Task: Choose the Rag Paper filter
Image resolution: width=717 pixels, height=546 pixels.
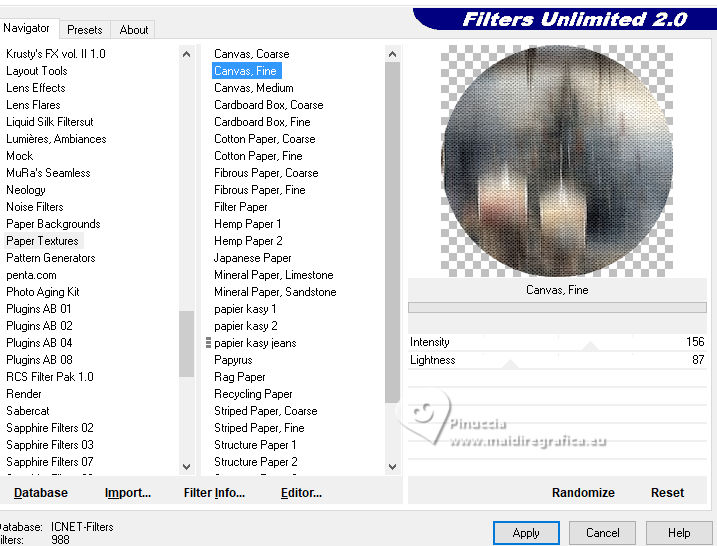Action: [240, 377]
